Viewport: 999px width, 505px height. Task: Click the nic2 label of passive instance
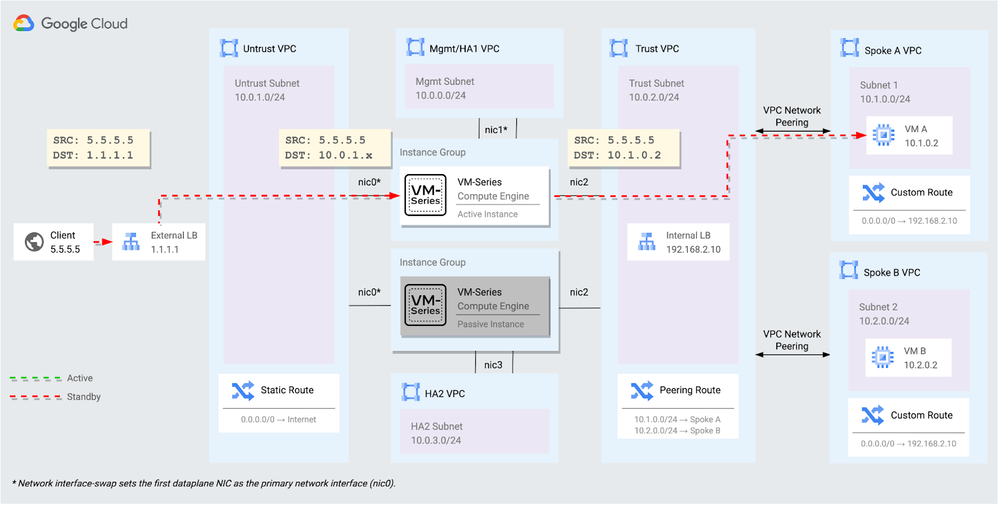point(579,292)
